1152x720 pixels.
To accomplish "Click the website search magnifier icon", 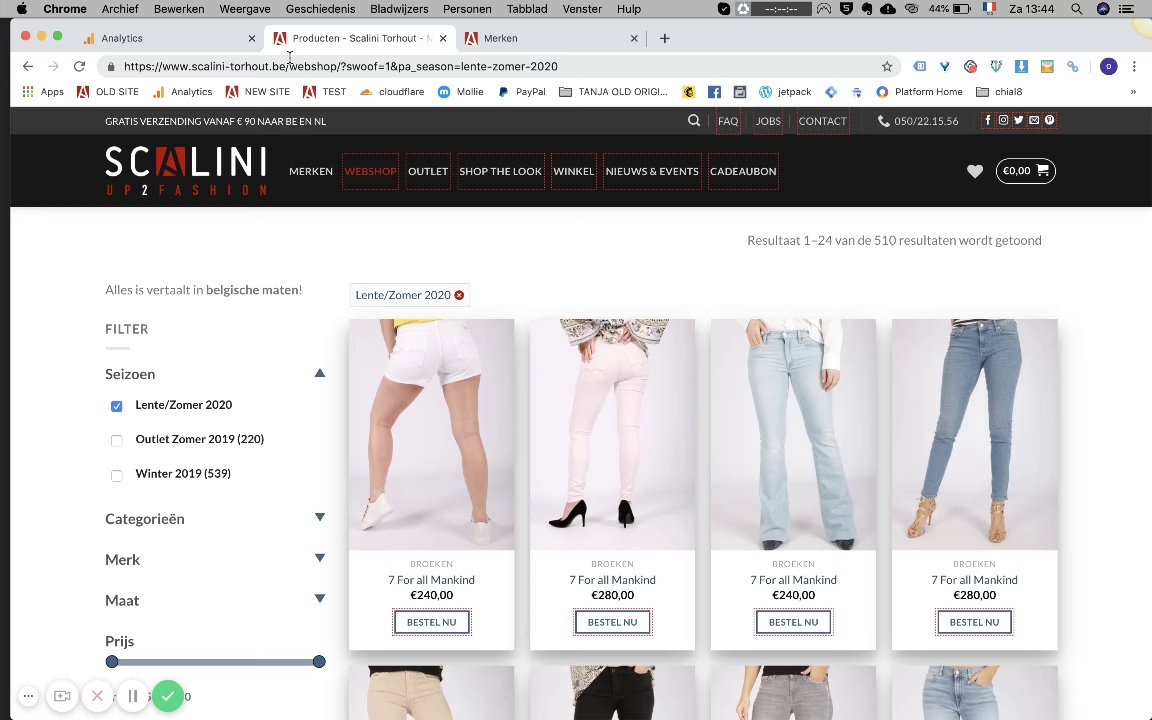I will (694, 120).
